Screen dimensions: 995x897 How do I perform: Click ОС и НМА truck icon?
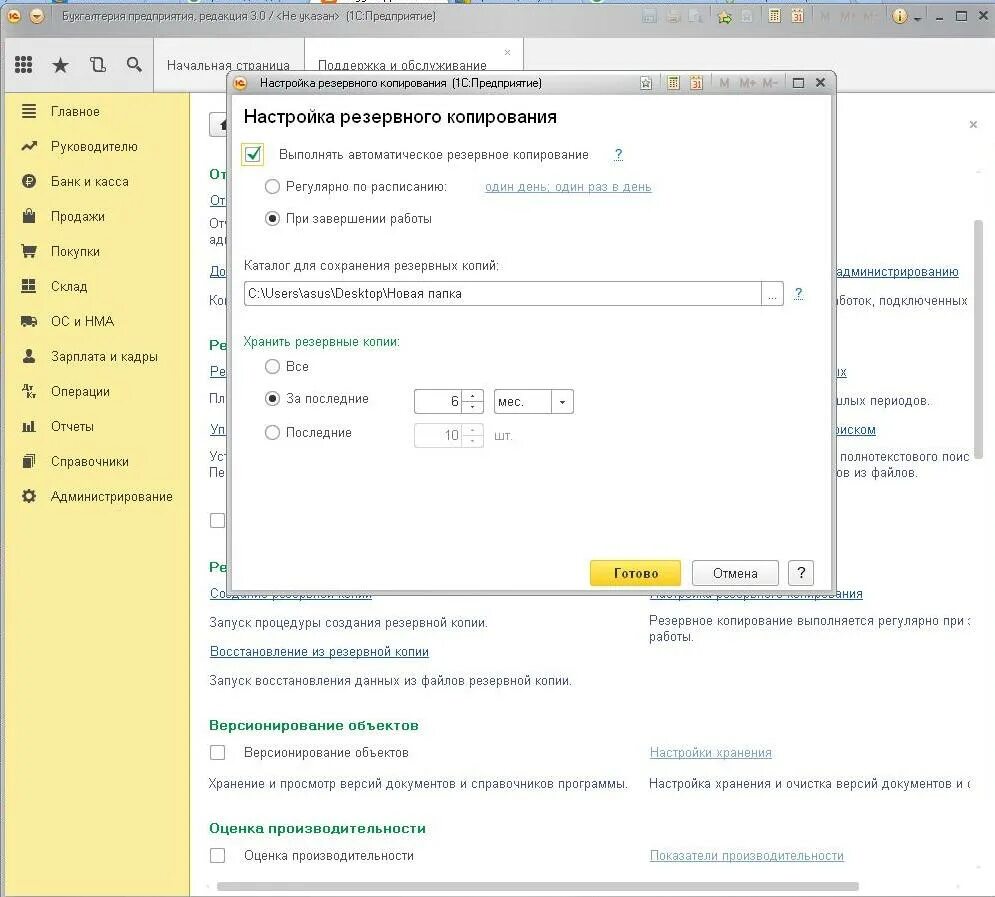click(29, 321)
